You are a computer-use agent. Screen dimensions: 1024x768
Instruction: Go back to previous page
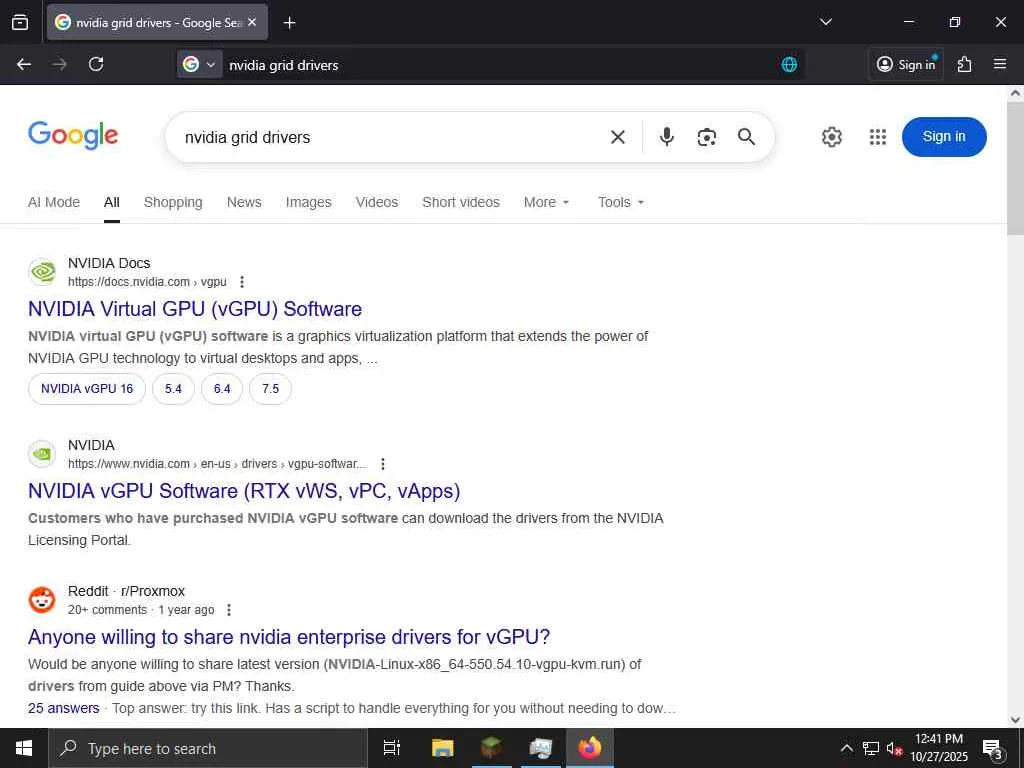tap(24, 64)
